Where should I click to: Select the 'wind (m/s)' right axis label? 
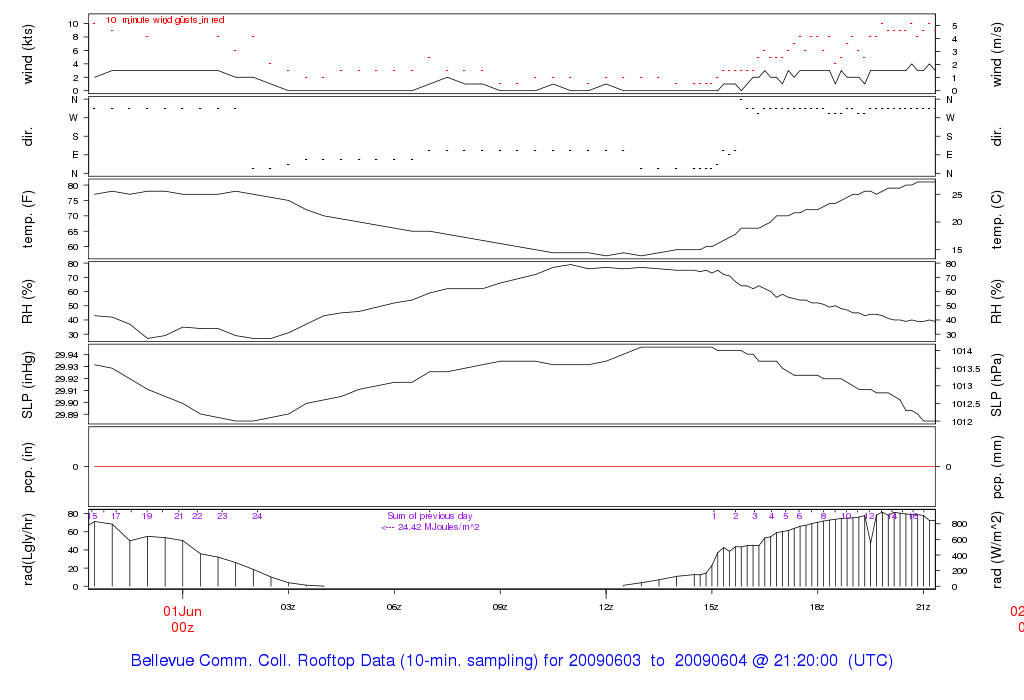click(x=997, y=54)
